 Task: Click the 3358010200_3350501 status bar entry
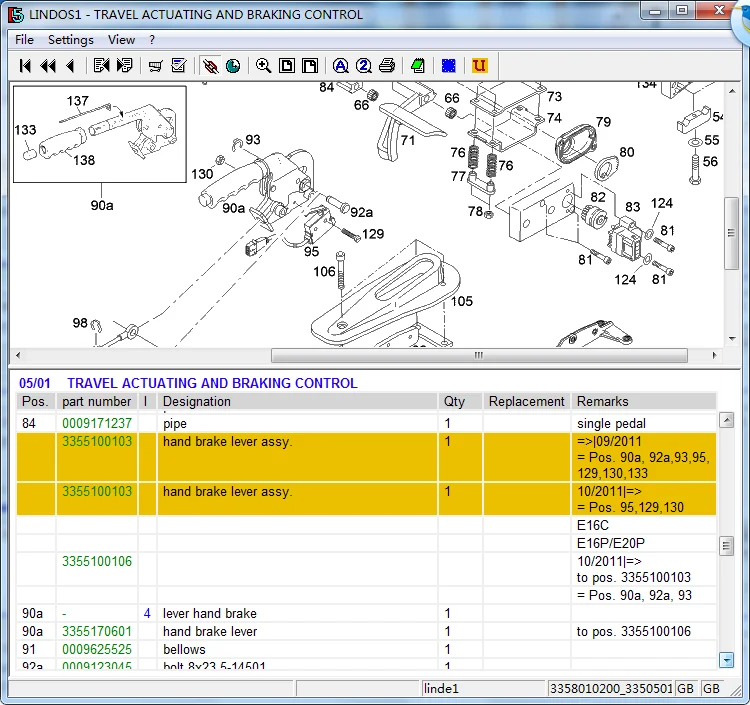point(611,689)
